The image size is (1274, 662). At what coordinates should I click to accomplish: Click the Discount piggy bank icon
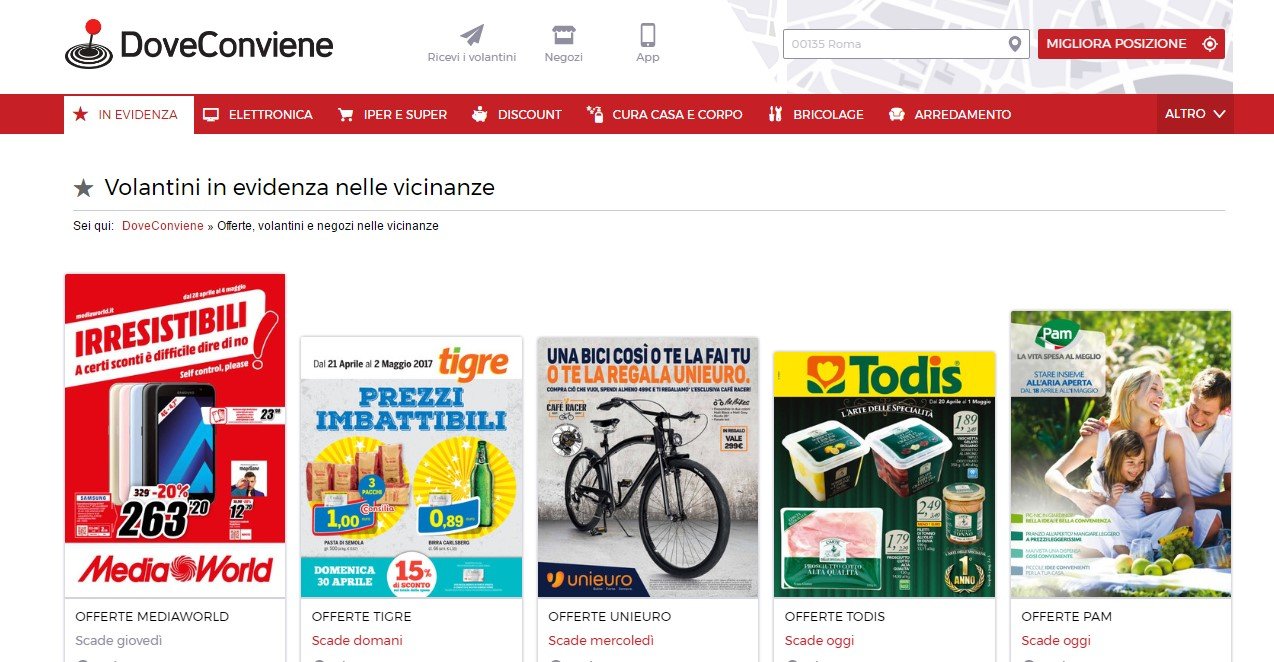[x=480, y=114]
